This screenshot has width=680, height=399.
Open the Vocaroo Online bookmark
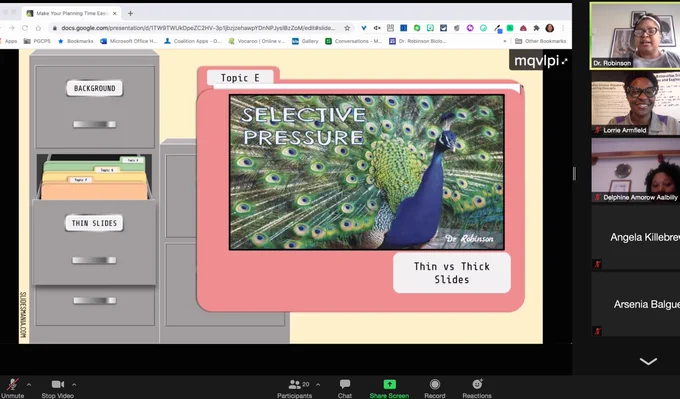[257, 41]
